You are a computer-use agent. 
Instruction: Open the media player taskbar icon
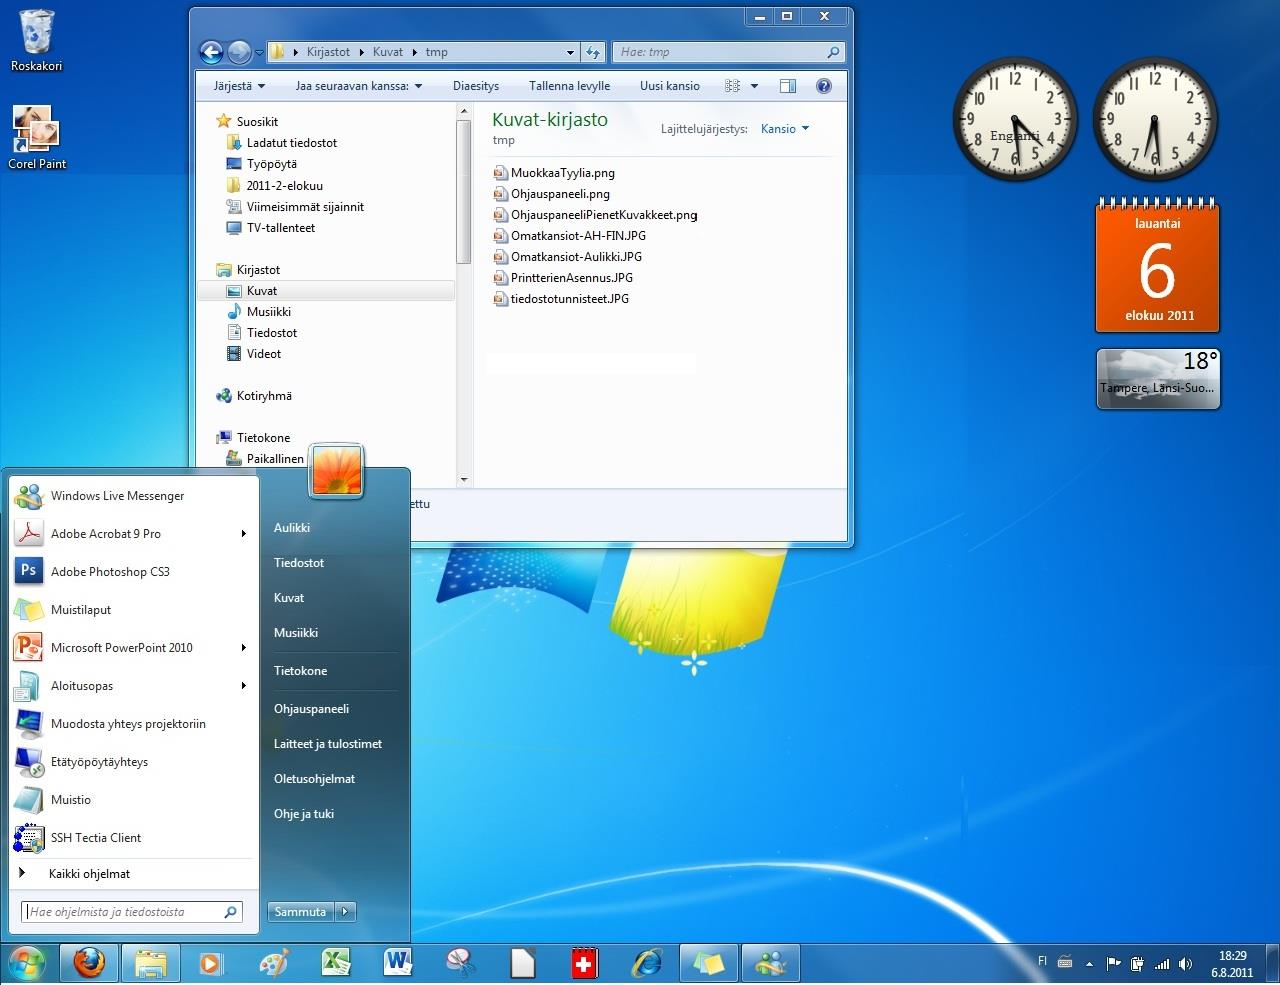click(211, 963)
